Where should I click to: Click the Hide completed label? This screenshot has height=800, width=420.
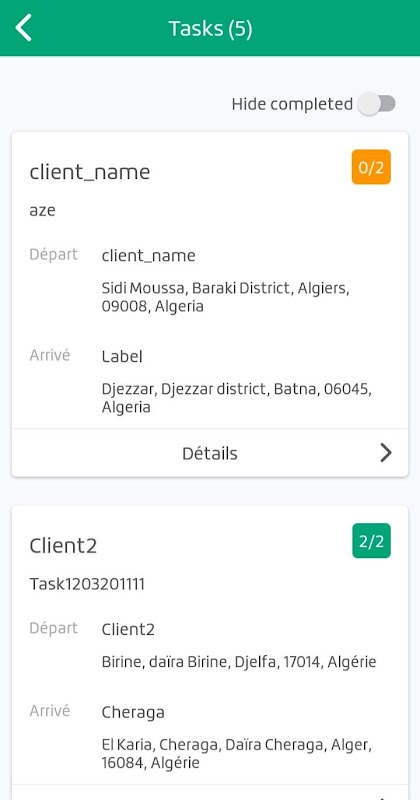292,104
